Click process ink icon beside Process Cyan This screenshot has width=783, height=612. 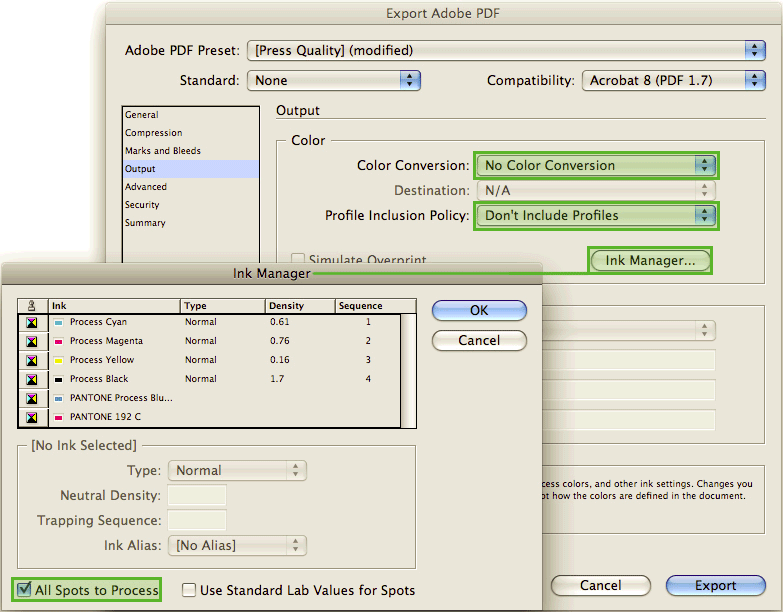[x=33, y=323]
